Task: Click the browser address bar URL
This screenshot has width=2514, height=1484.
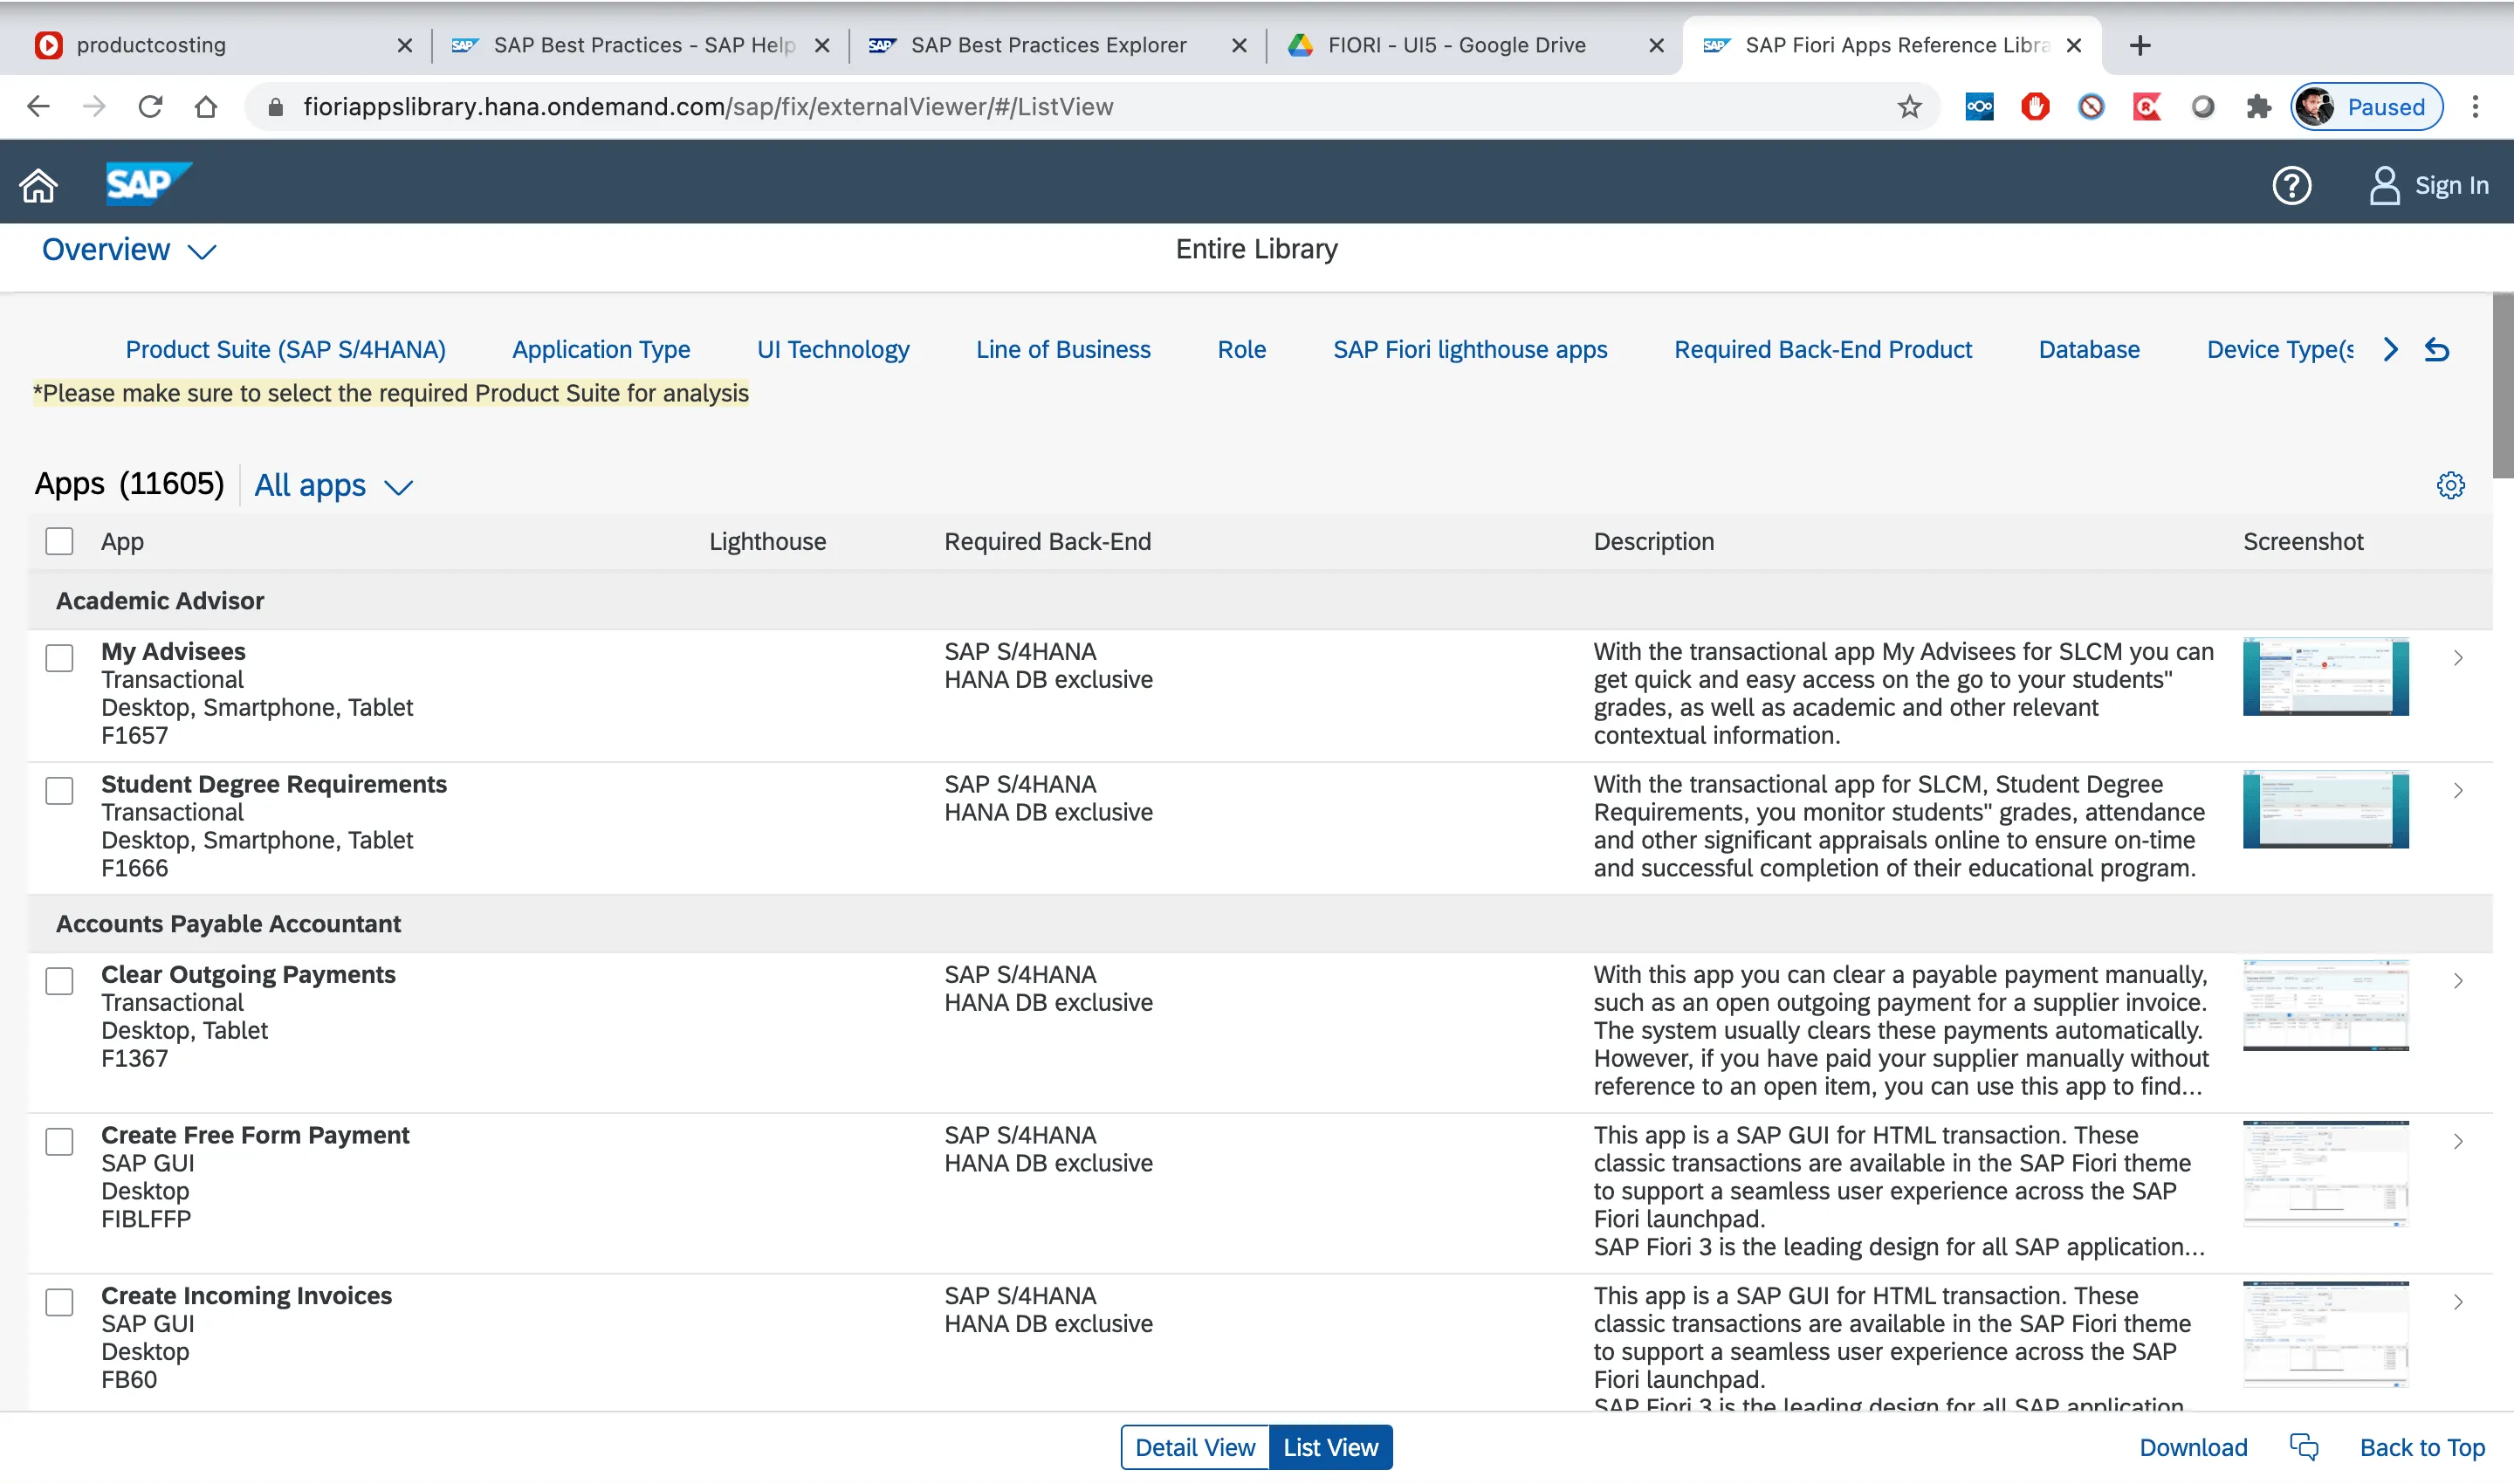Action: (708, 106)
